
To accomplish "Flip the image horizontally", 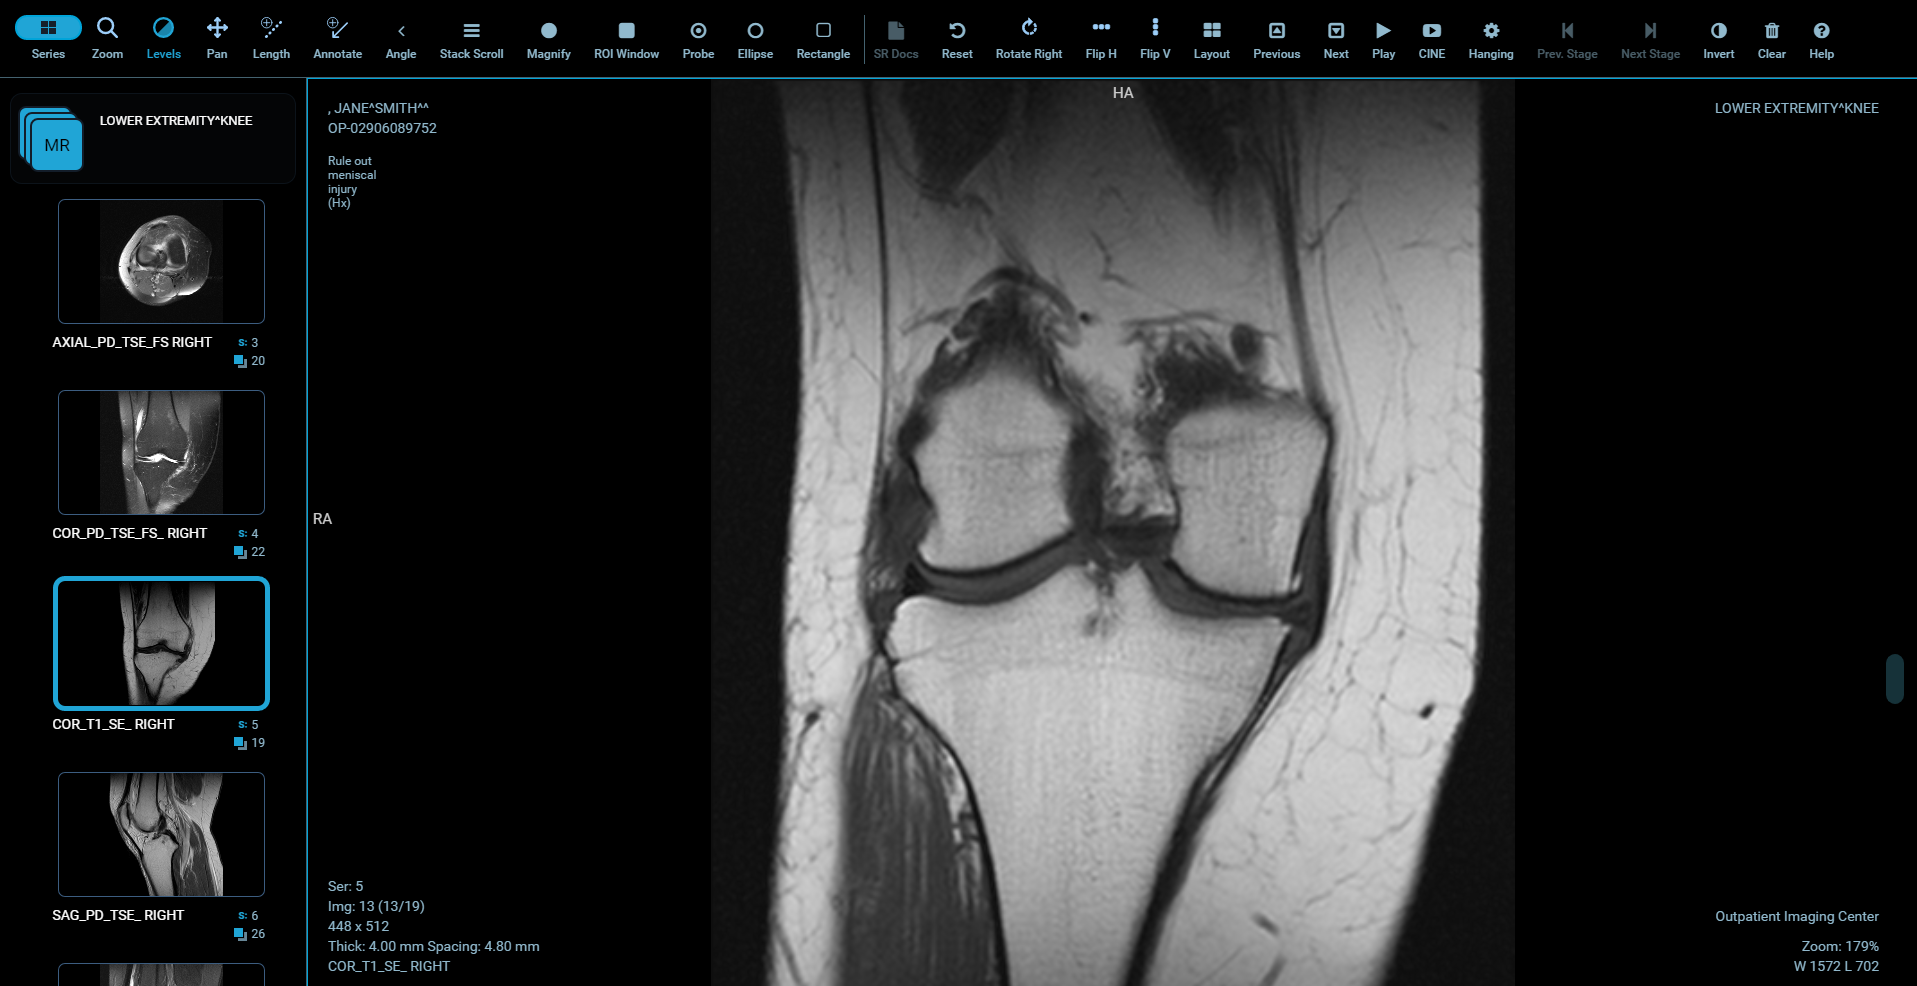I will click(x=1101, y=38).
